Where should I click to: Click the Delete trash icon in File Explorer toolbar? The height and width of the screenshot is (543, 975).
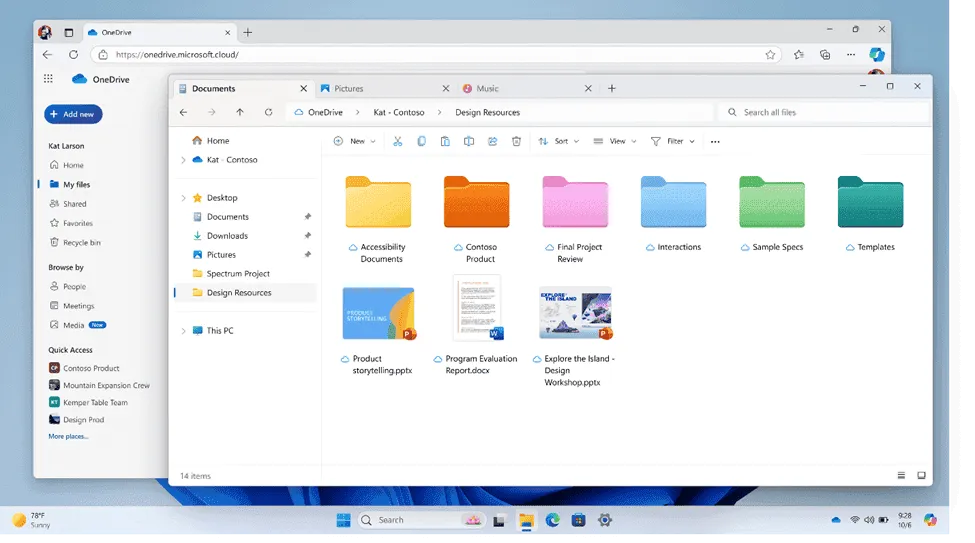point(516,141)
